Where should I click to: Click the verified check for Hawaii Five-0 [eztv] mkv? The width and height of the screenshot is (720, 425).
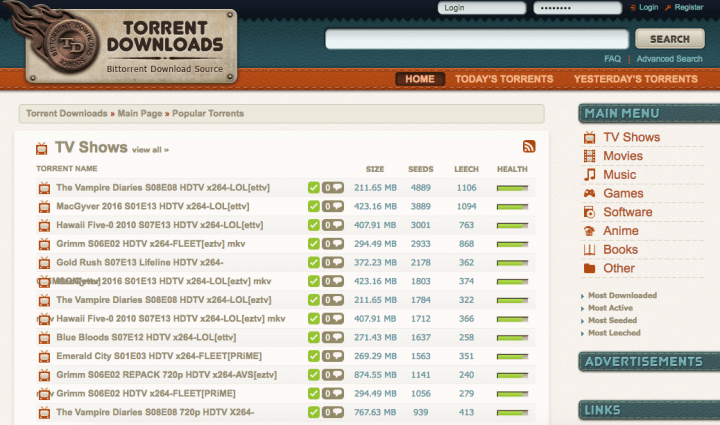tap(314, 319)
